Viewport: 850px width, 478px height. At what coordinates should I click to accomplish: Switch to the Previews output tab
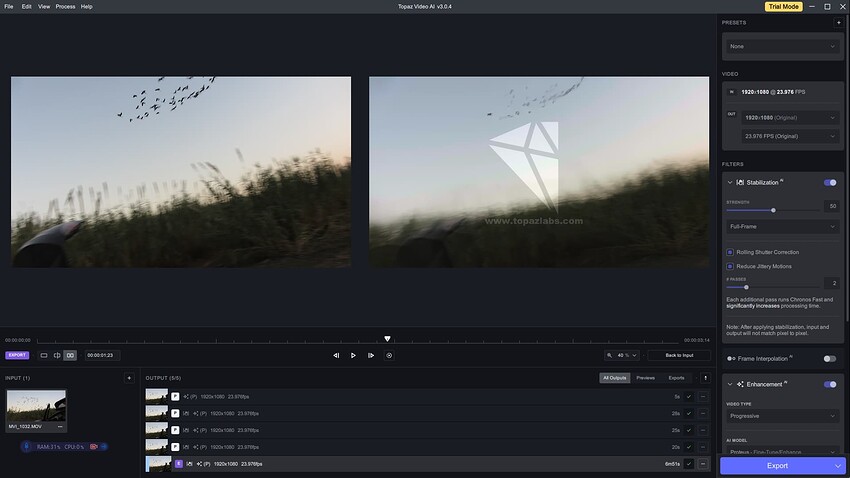(646, 378)
